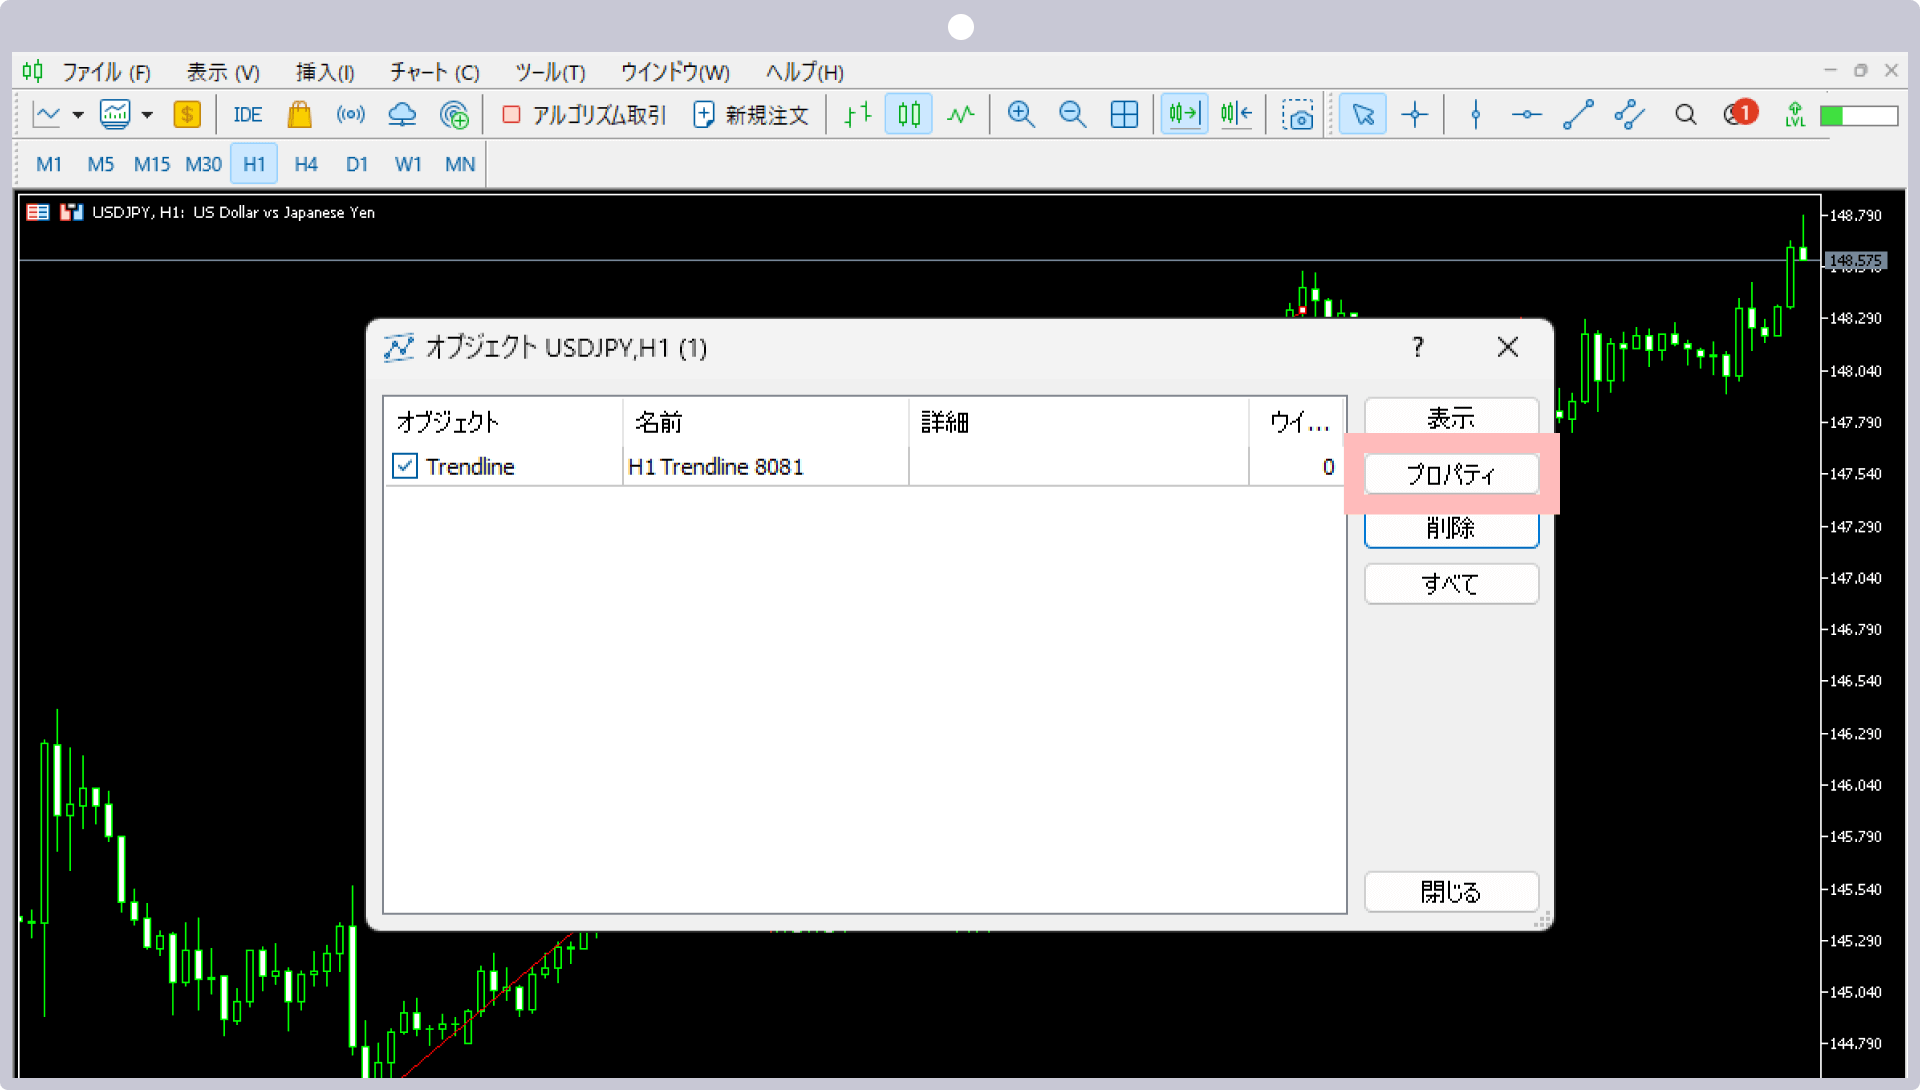Image resolution: width=1920 pixels, height=1090 pixels.
Task: Open the line chart type icon
Action: 47,115
